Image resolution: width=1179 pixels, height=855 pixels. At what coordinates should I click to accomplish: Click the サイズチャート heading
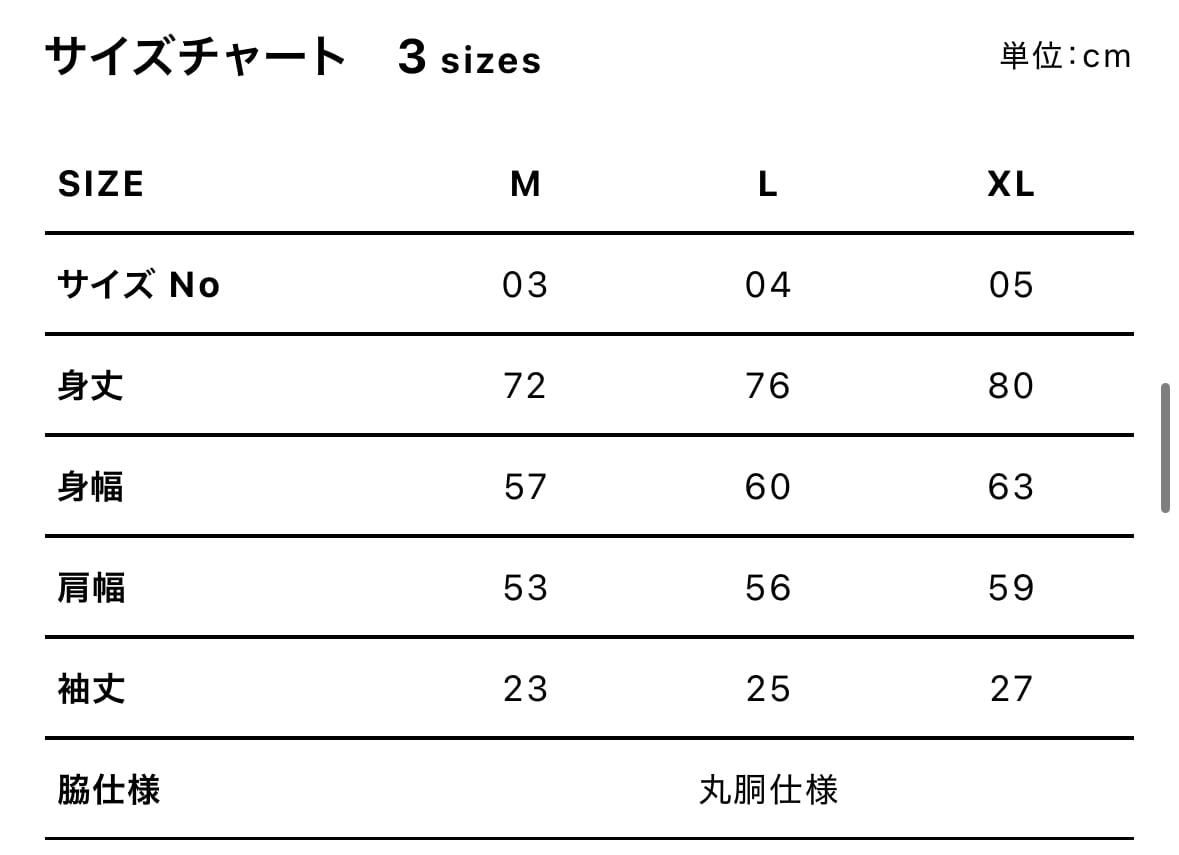[x=196, y=57]
